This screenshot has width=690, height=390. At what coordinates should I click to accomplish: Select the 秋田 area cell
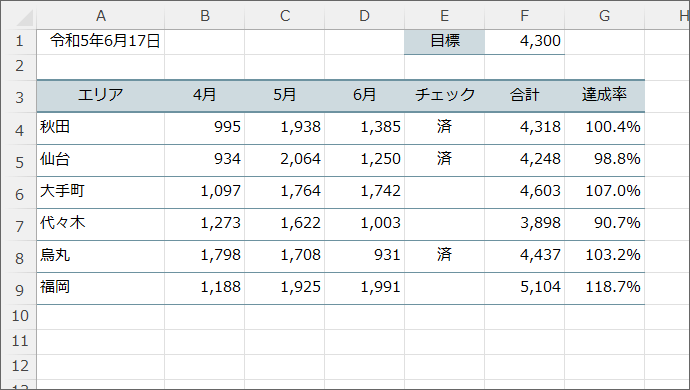pos(101,128)
